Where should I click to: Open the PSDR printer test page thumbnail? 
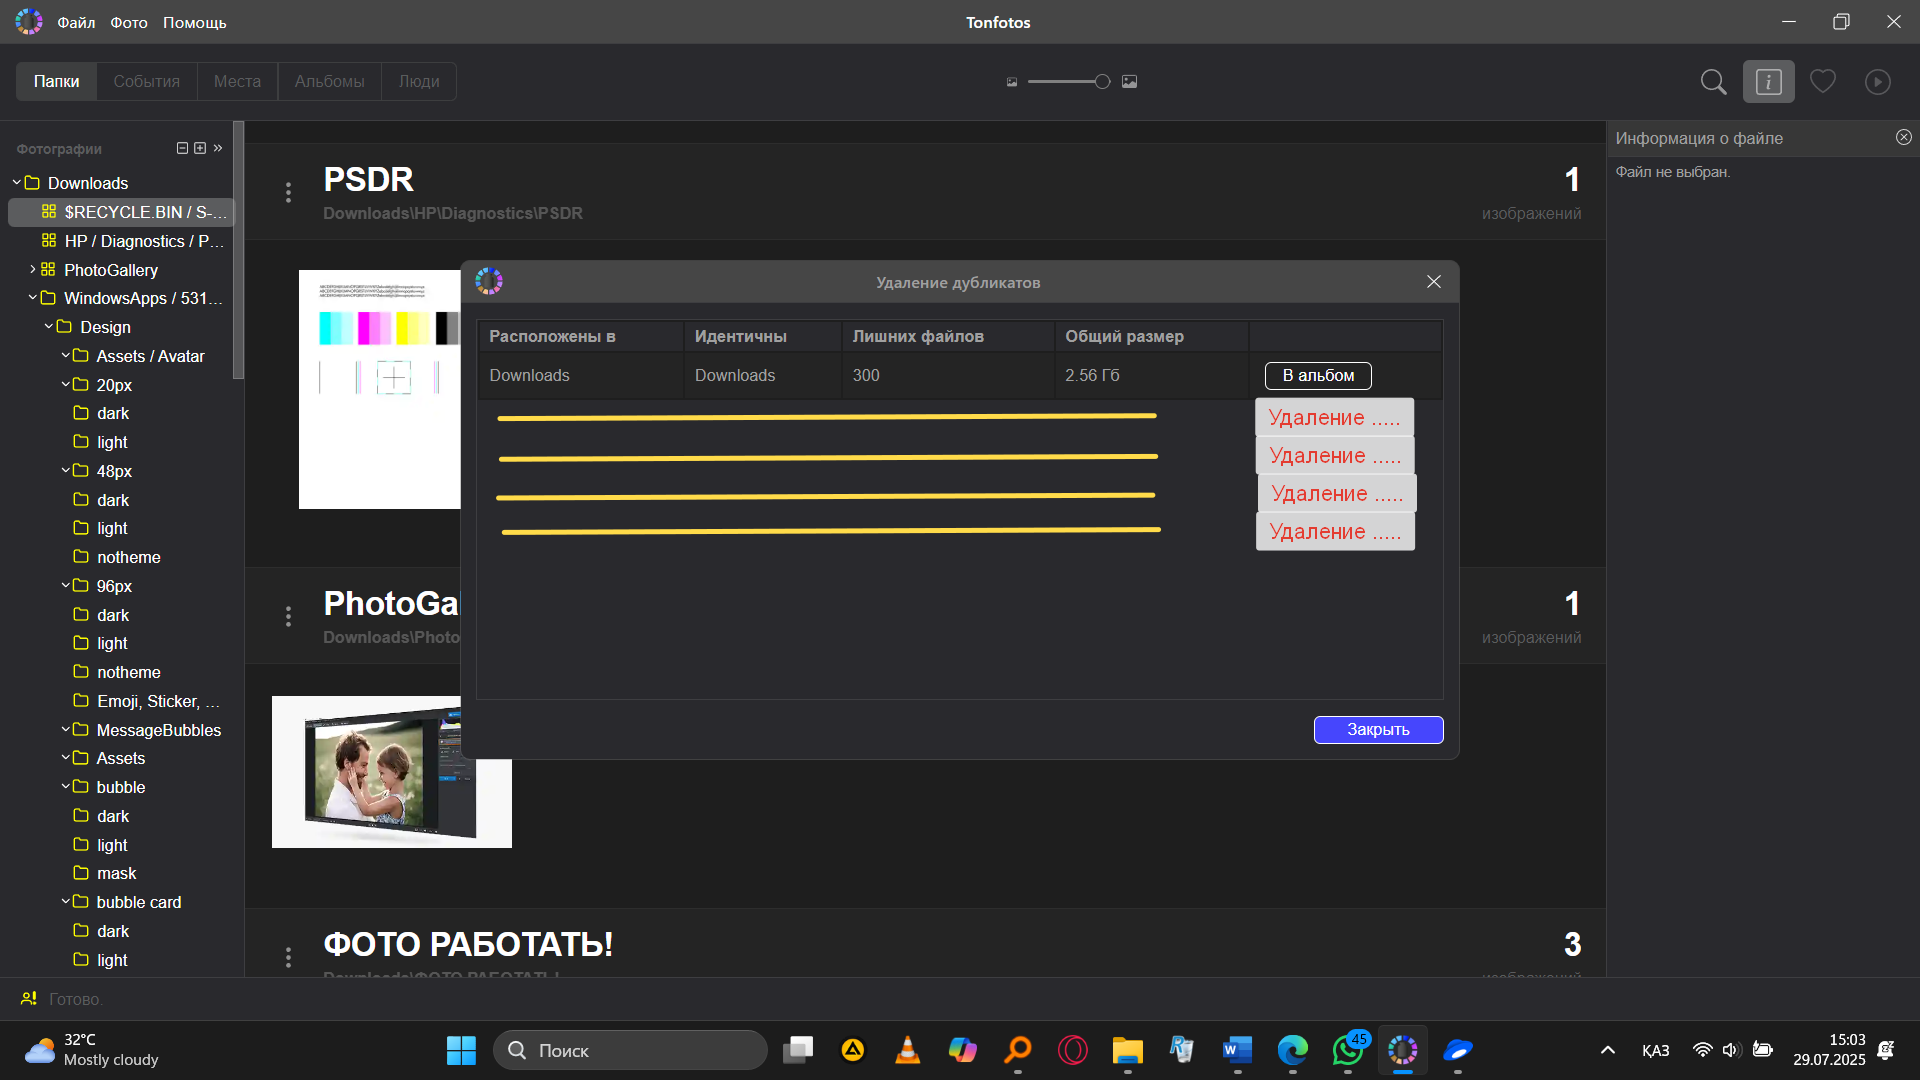tap(380, 389)
